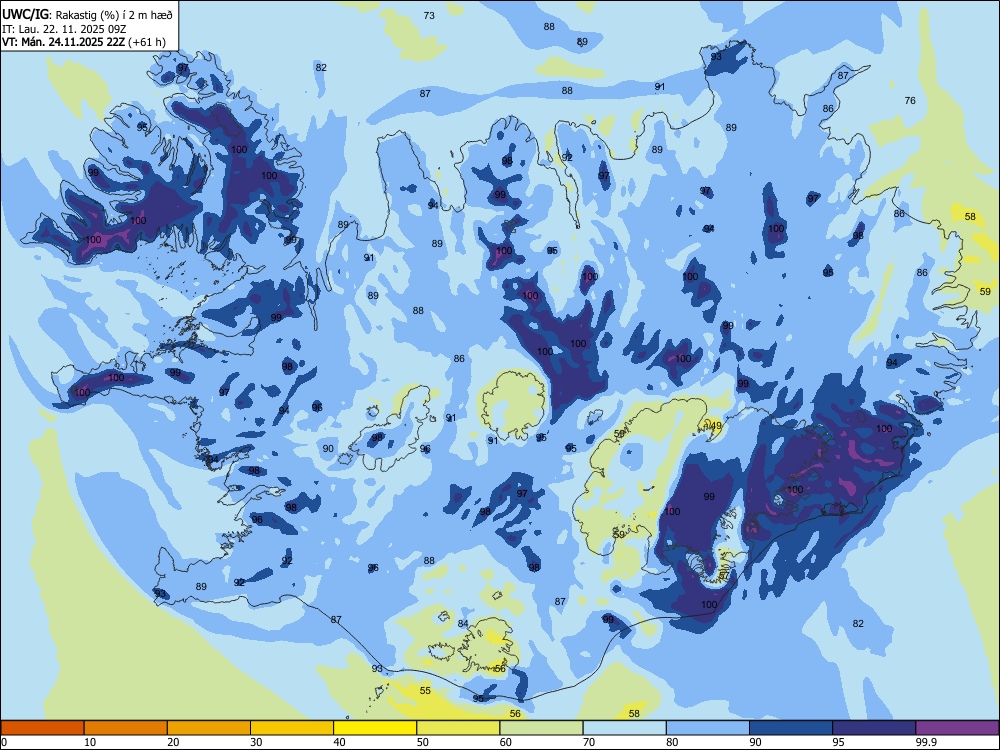Image resolution: width=1000 pixels, height=750 pixels.
Task: Click the 0–10 dark orange legend swatch
Action: 42,728
